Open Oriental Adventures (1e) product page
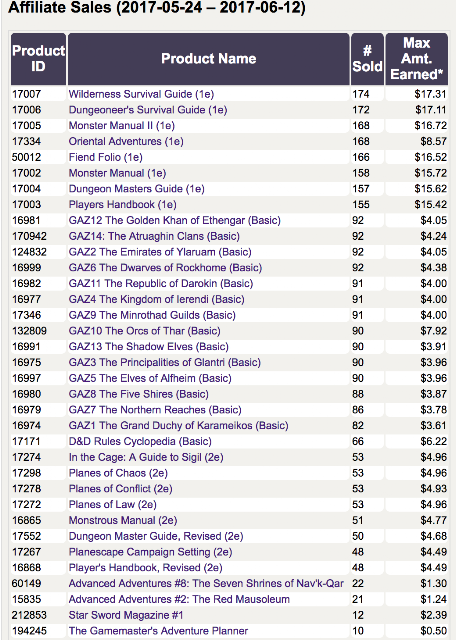 [x=126, y=142]
